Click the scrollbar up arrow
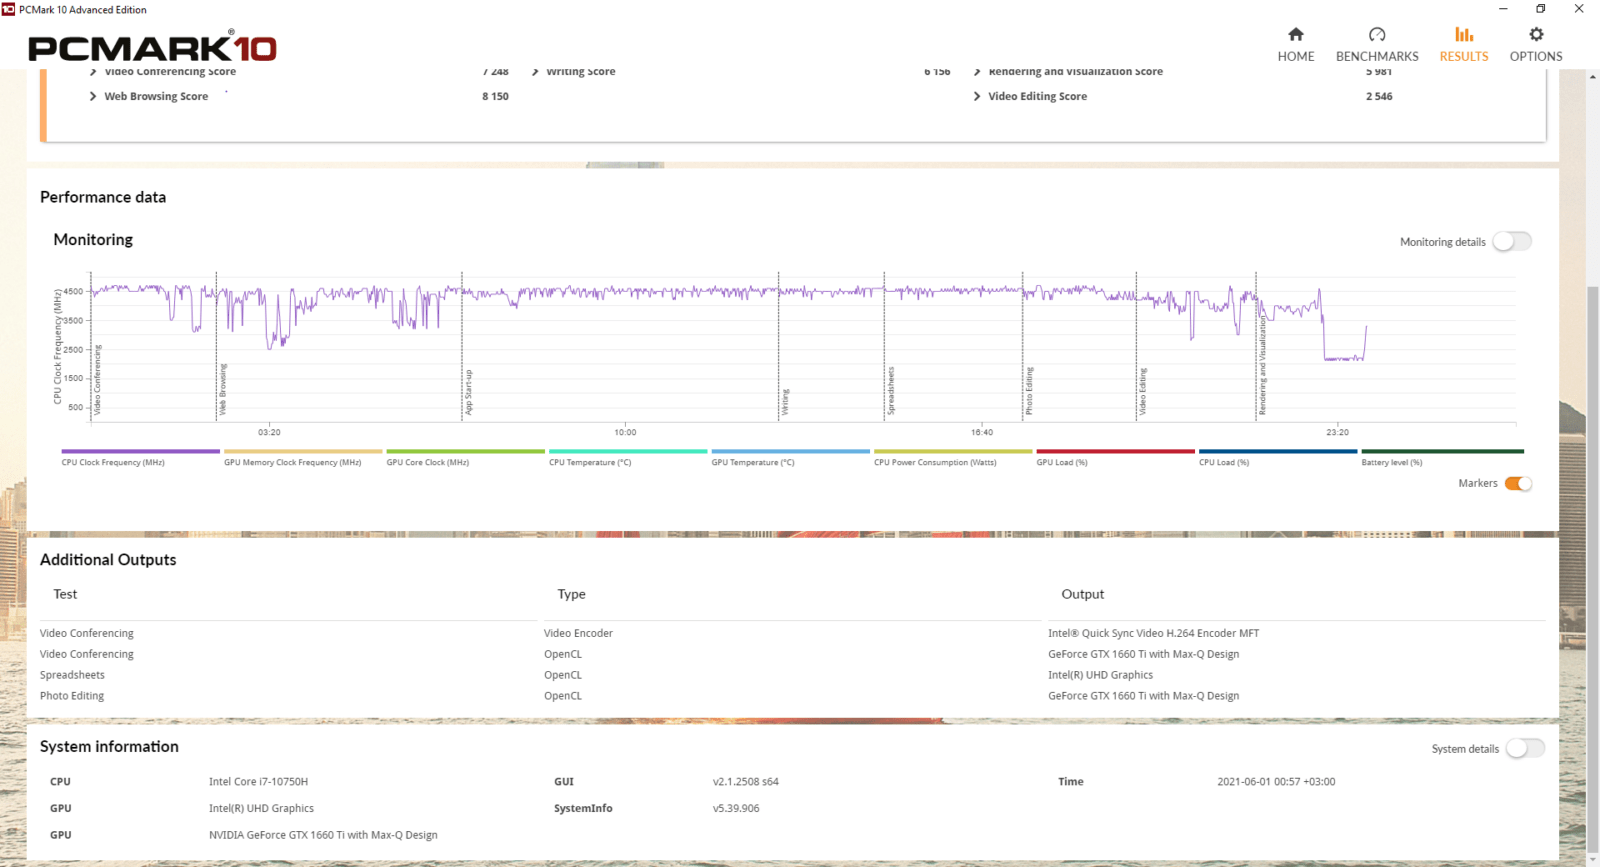This screenshot has height=867, width=1600. tap(1593, 77)
